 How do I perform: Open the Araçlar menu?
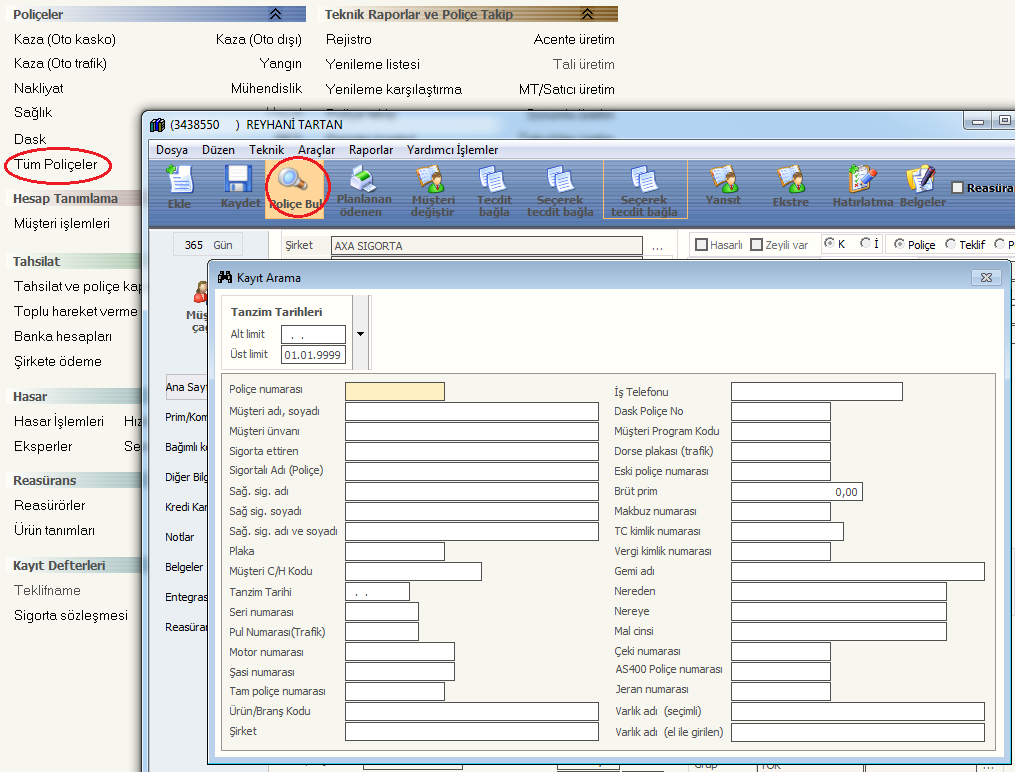click(x=316, y=150)
